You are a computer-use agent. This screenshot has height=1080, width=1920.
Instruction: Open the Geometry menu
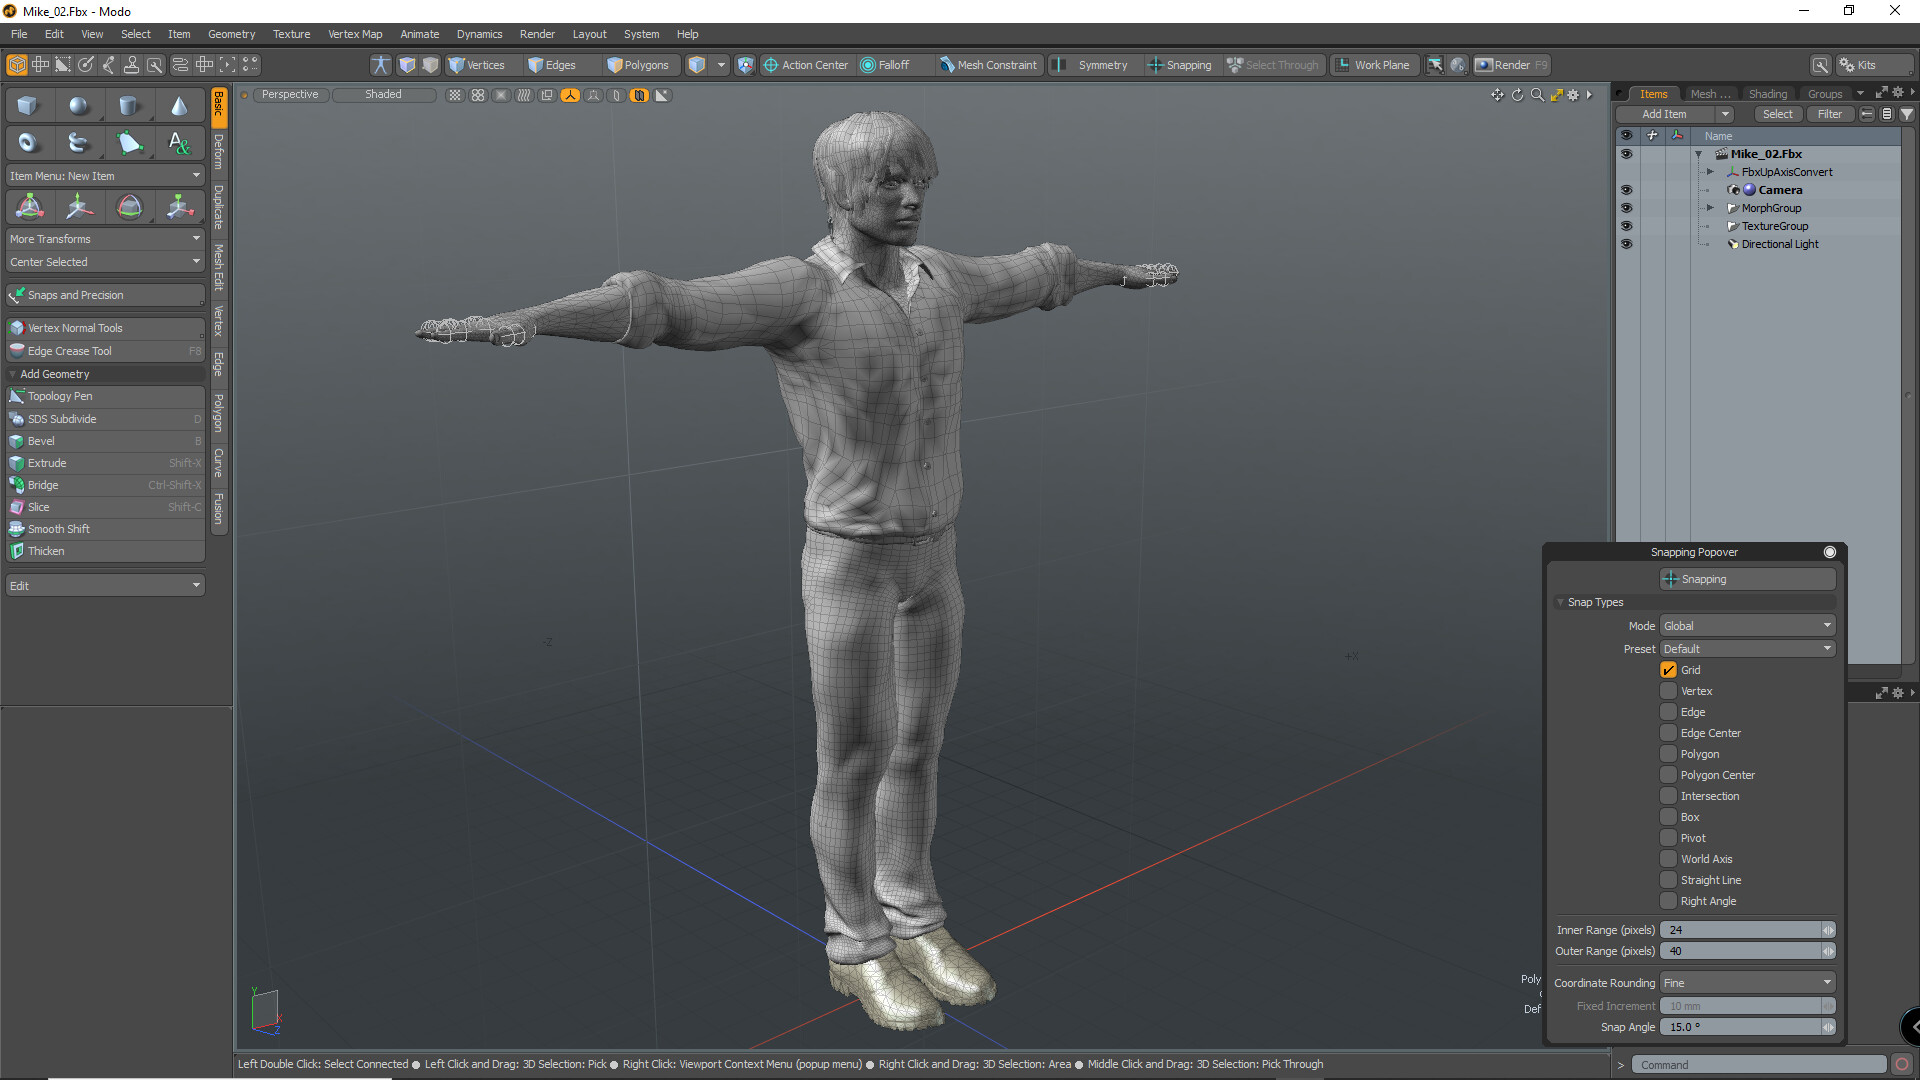[231, 33]
